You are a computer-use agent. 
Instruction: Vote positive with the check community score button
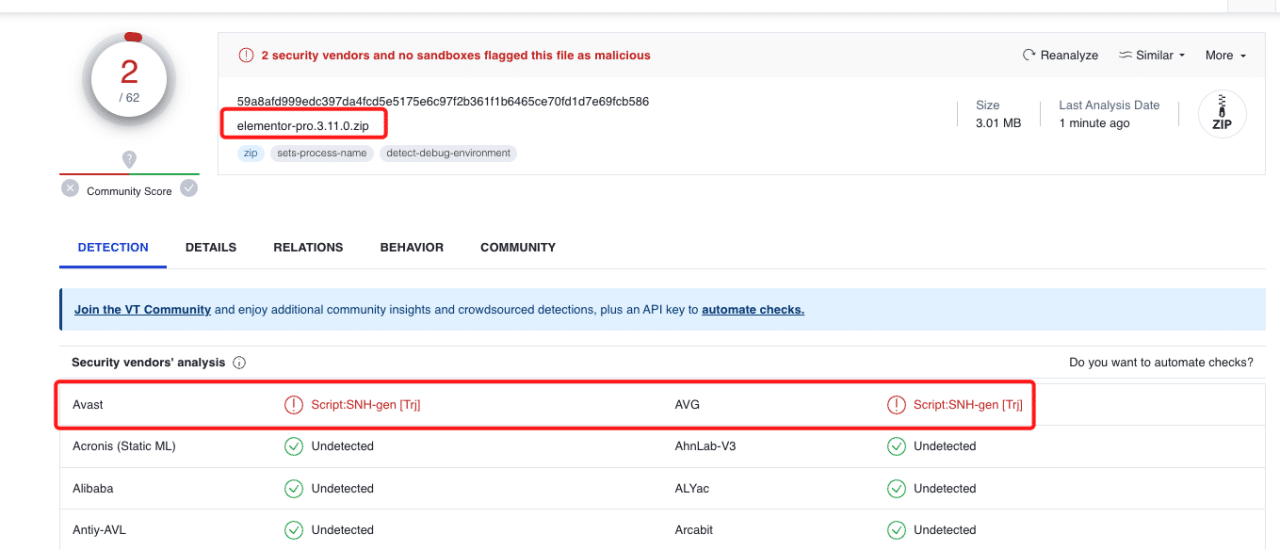pos(189,188)
